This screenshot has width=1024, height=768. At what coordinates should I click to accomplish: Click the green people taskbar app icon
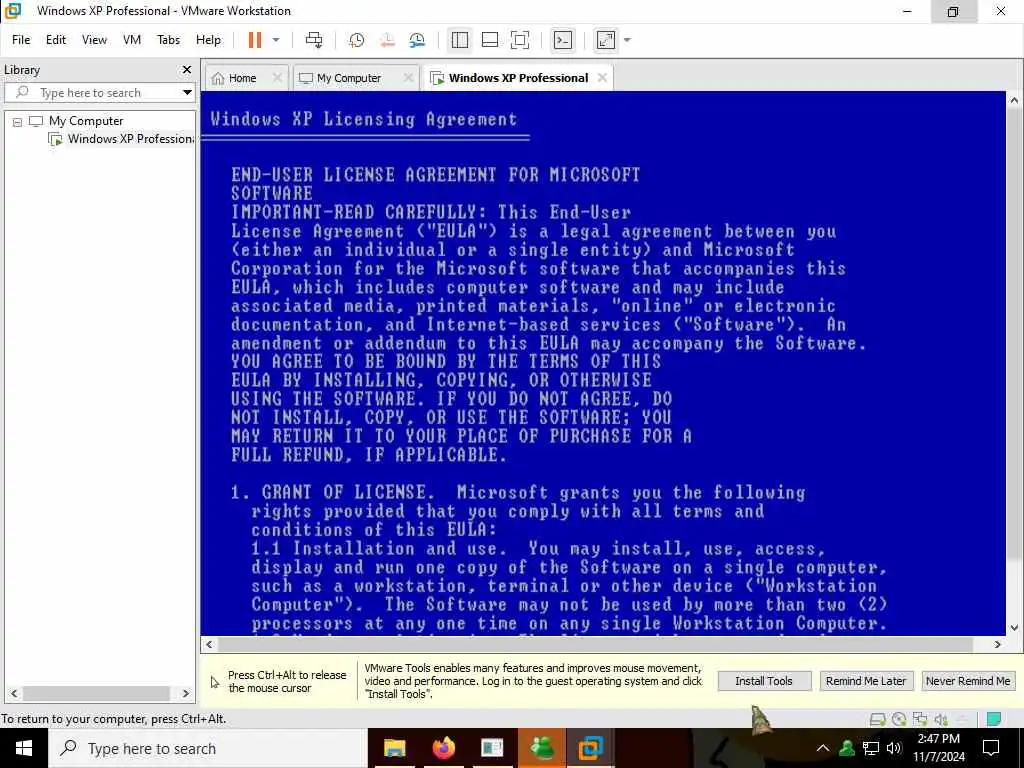(542, 748)
